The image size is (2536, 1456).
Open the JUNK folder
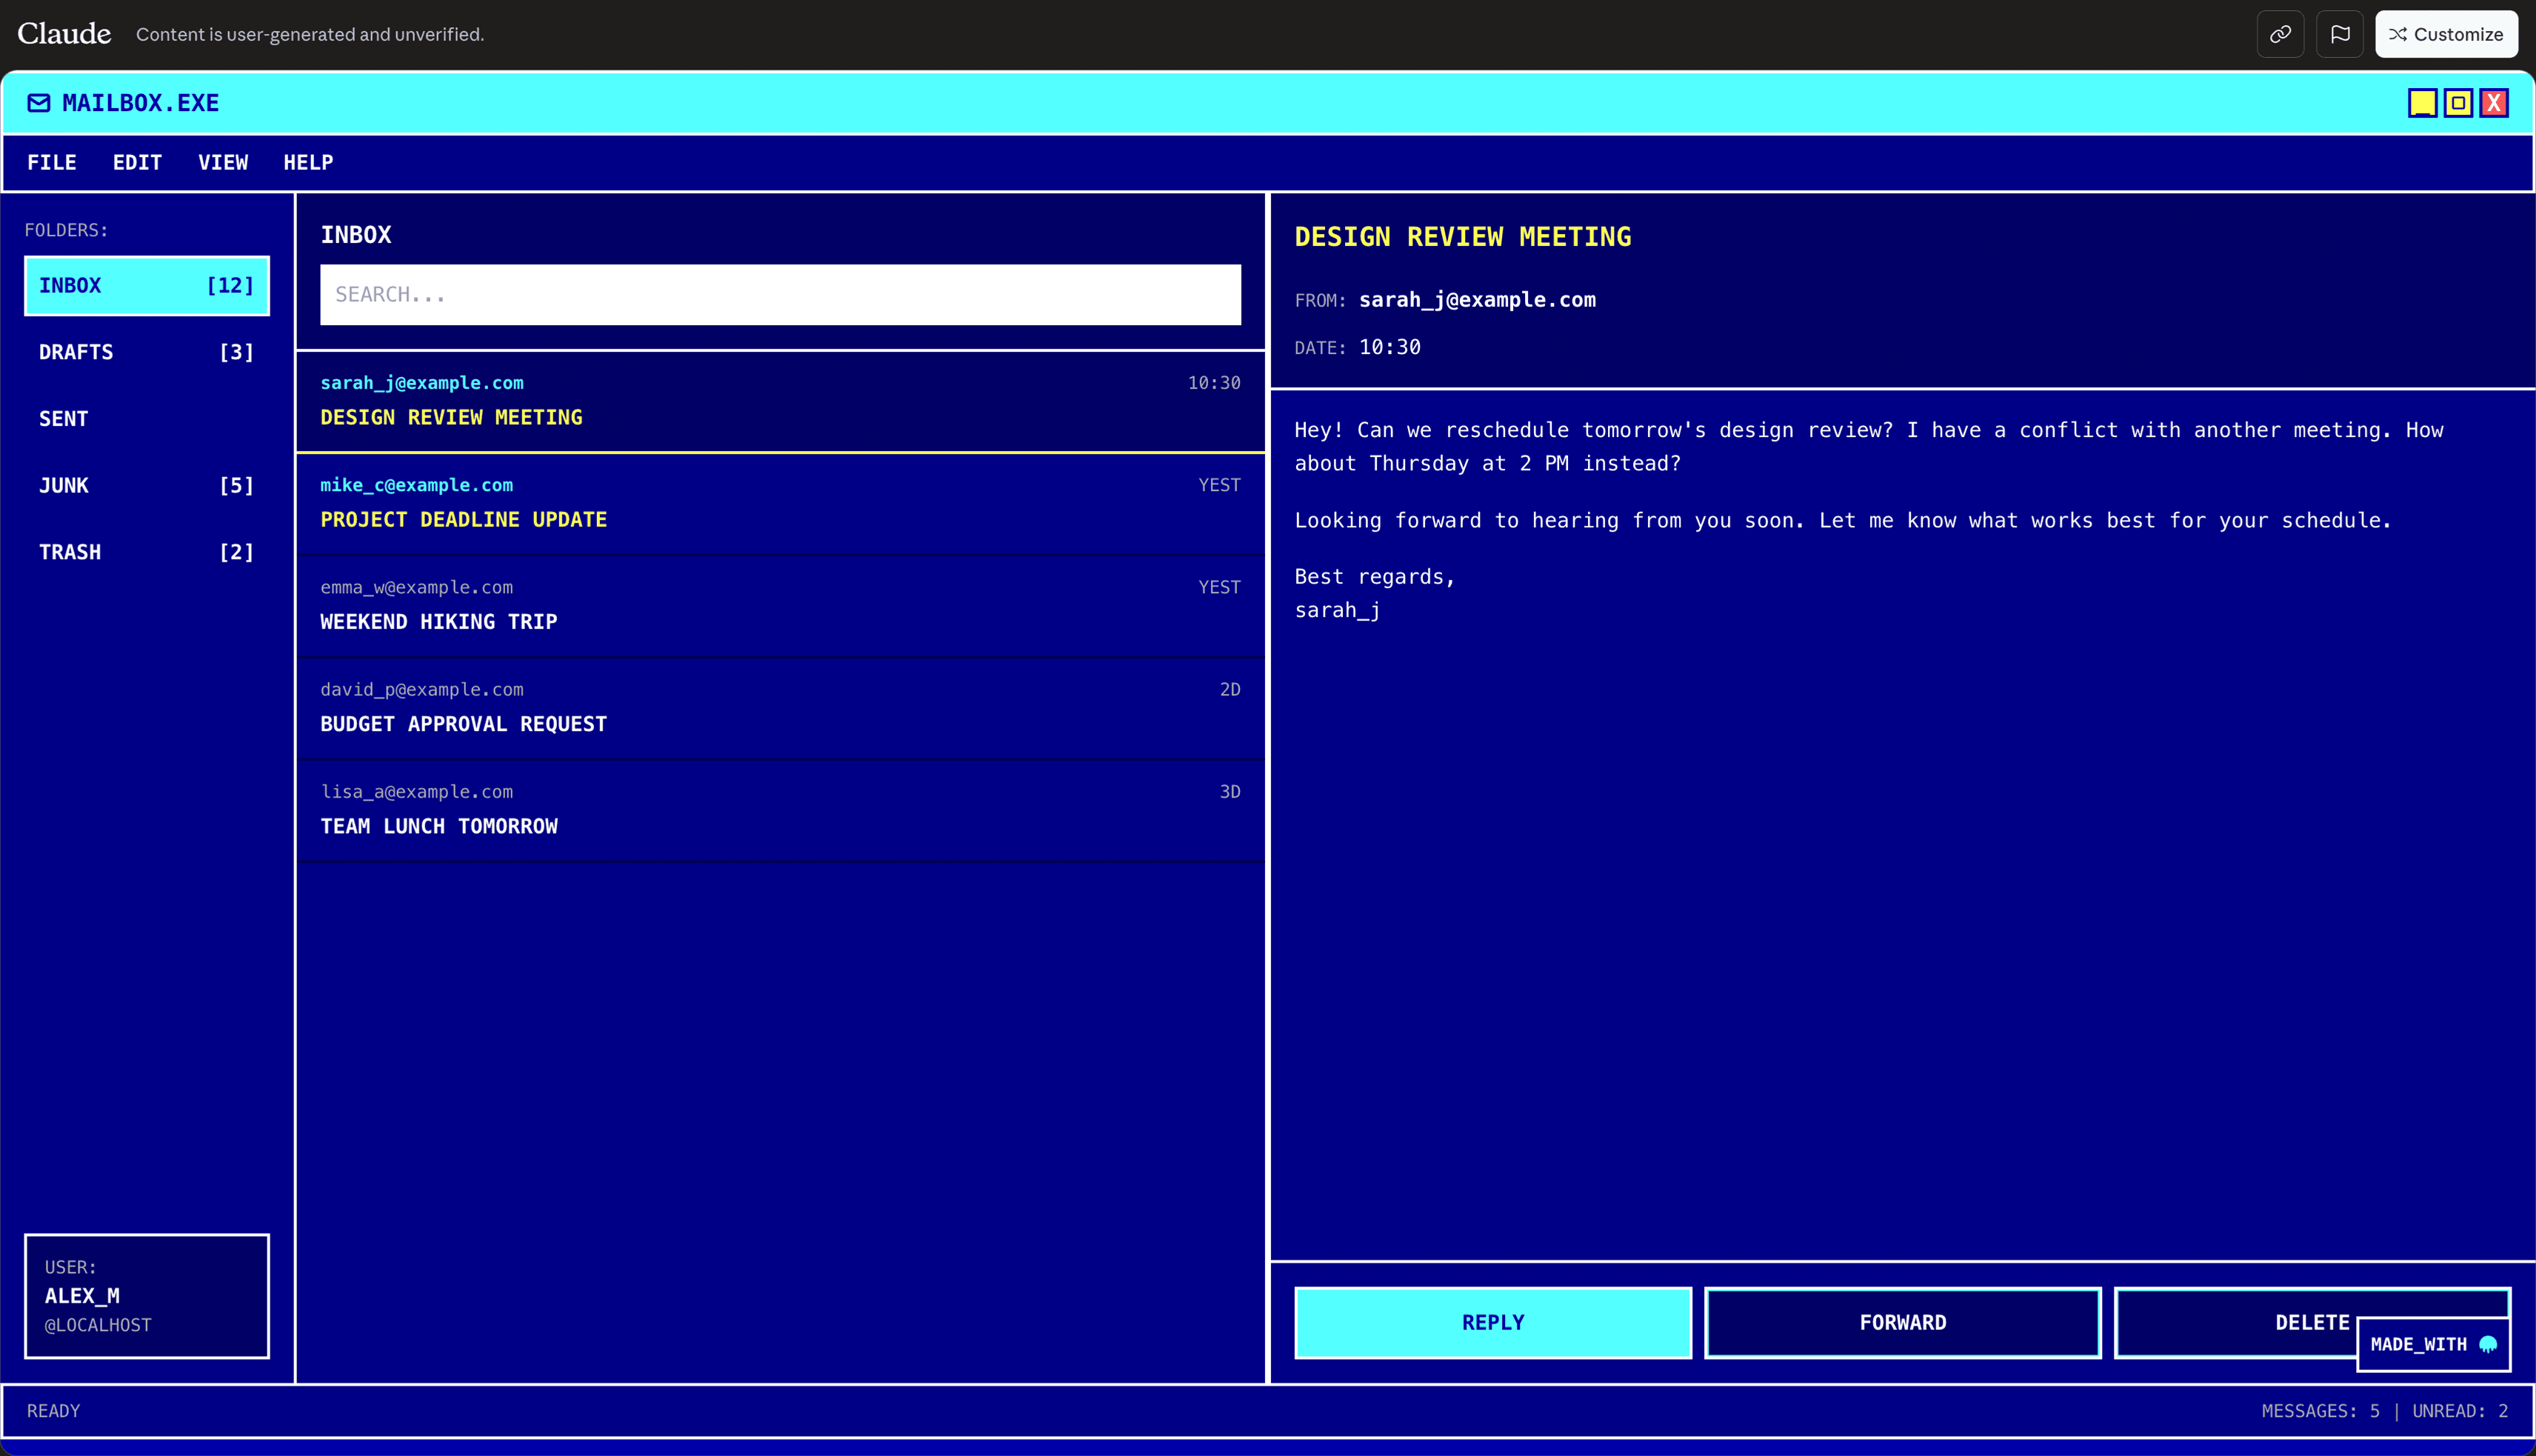tap(147, 485)
